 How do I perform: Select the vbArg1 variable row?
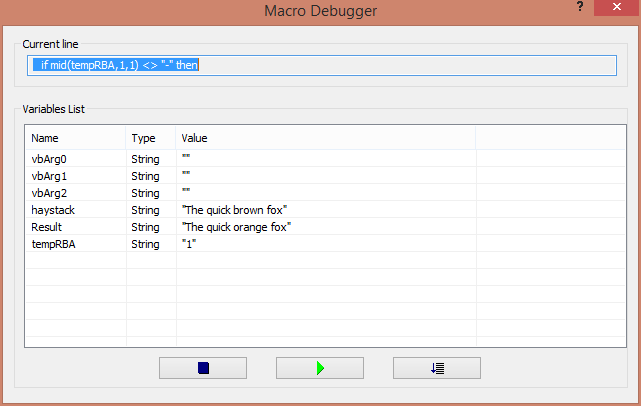(325, 176)
